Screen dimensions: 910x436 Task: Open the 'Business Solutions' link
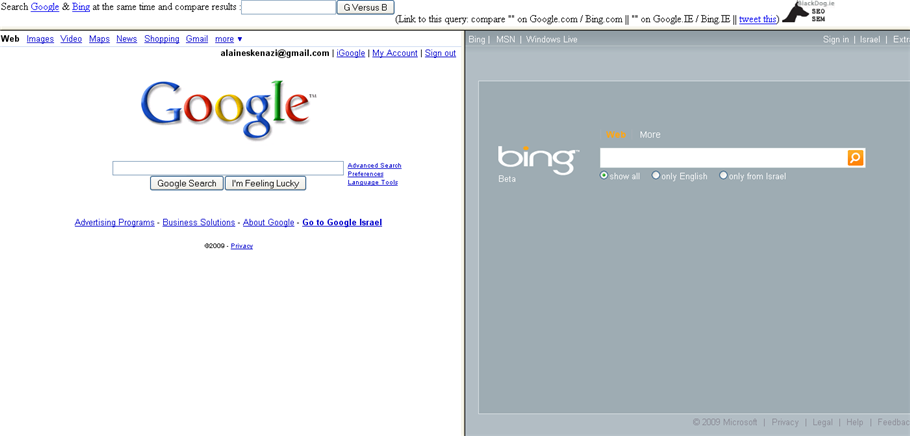[x=198, y=222]
